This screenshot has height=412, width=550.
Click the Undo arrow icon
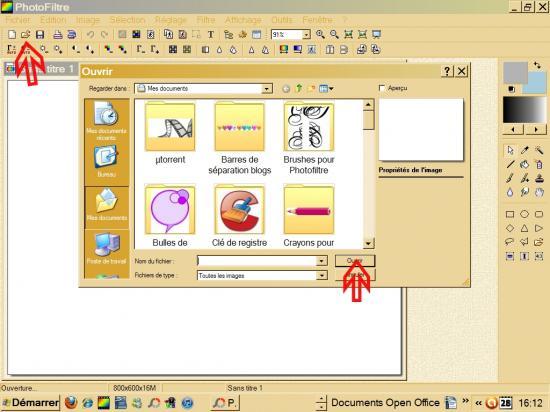click(90, 34)
